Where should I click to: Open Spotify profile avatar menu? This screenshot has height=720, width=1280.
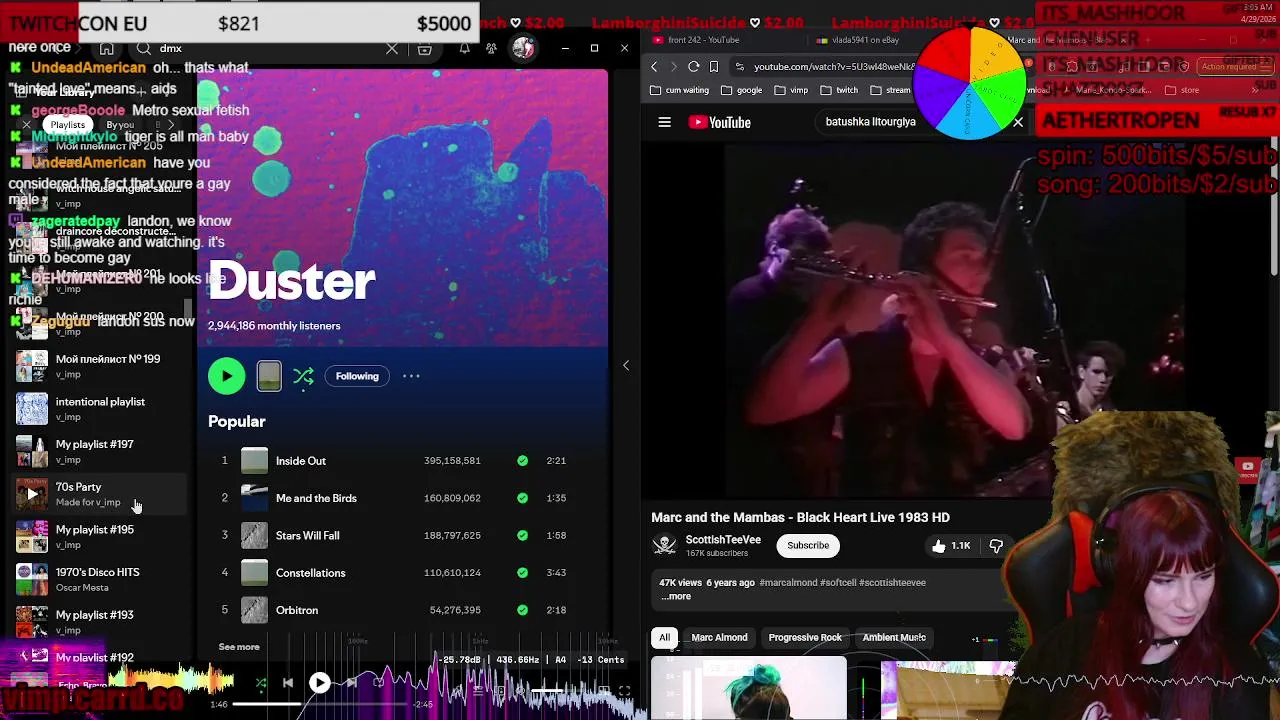[x=523, y=48]
